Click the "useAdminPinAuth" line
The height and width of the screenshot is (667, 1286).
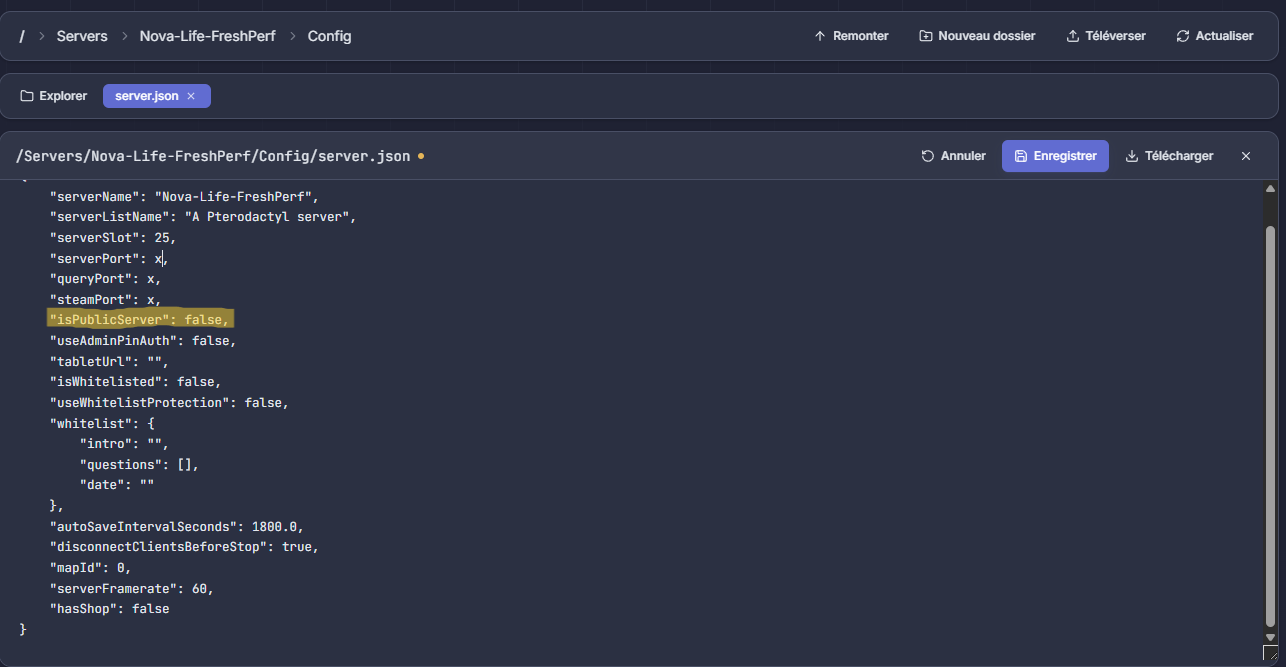tap(143, 341)
